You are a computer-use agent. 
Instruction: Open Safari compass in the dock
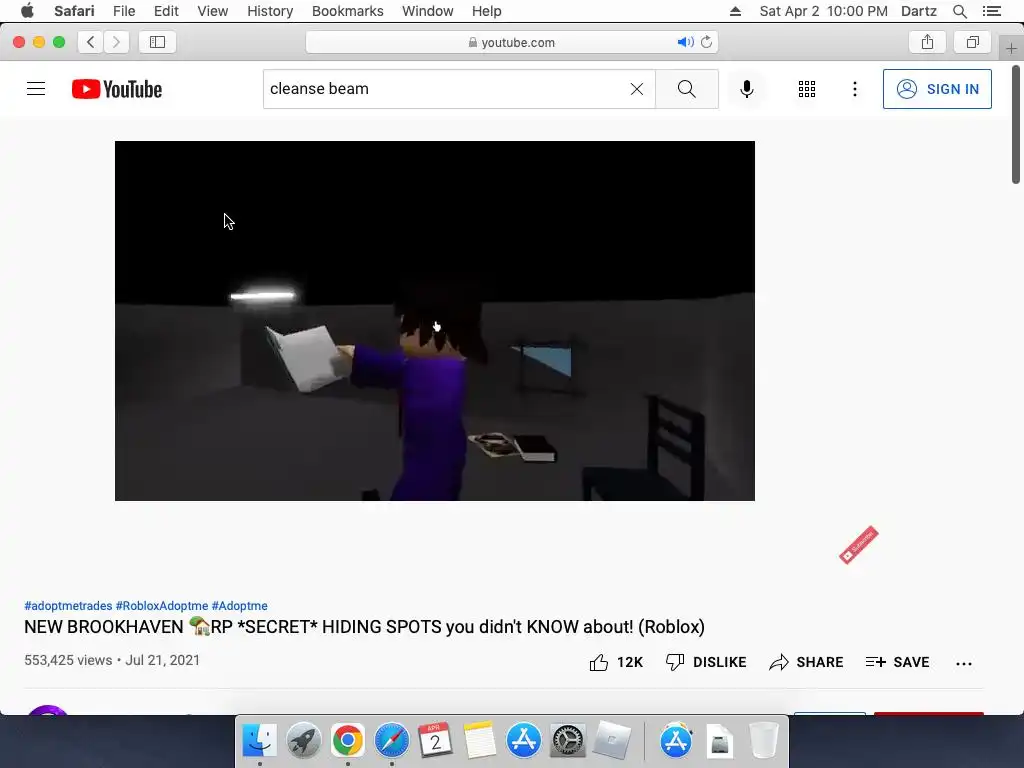[x=392, y=741]
